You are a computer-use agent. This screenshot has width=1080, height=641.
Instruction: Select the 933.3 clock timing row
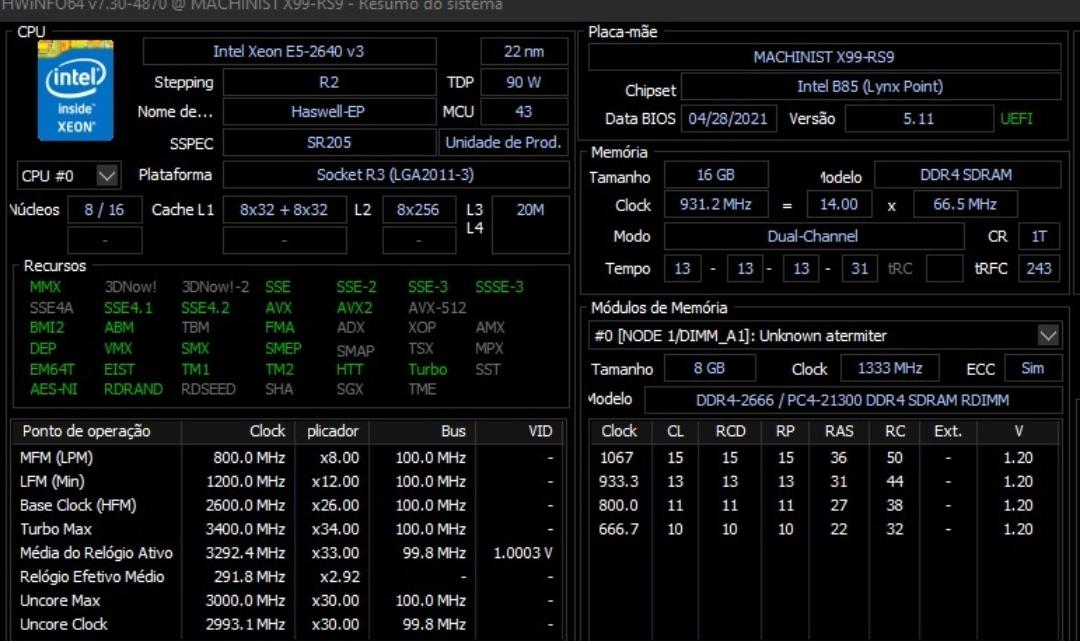pos(825,482)
